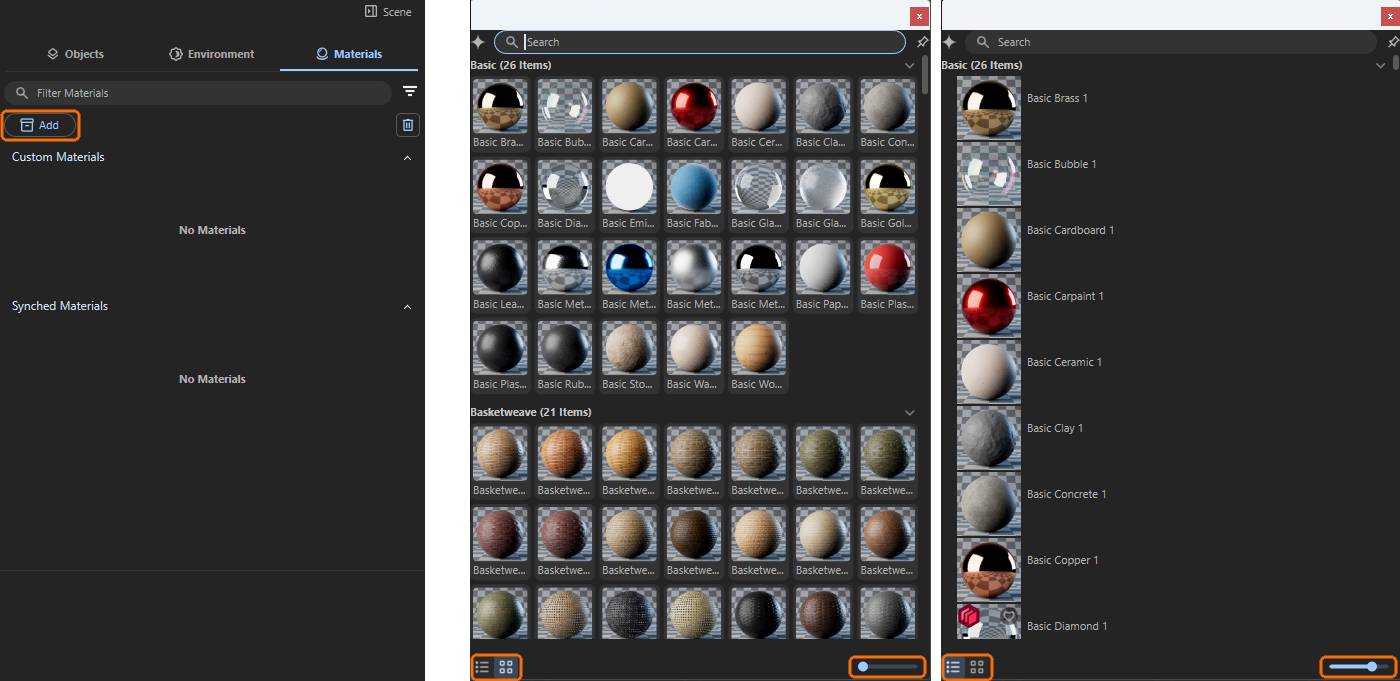Viewport: 1400px width, 681px height.
Task: Favorite the Basic Diamond 1 material
Action: coord(1008,618)
